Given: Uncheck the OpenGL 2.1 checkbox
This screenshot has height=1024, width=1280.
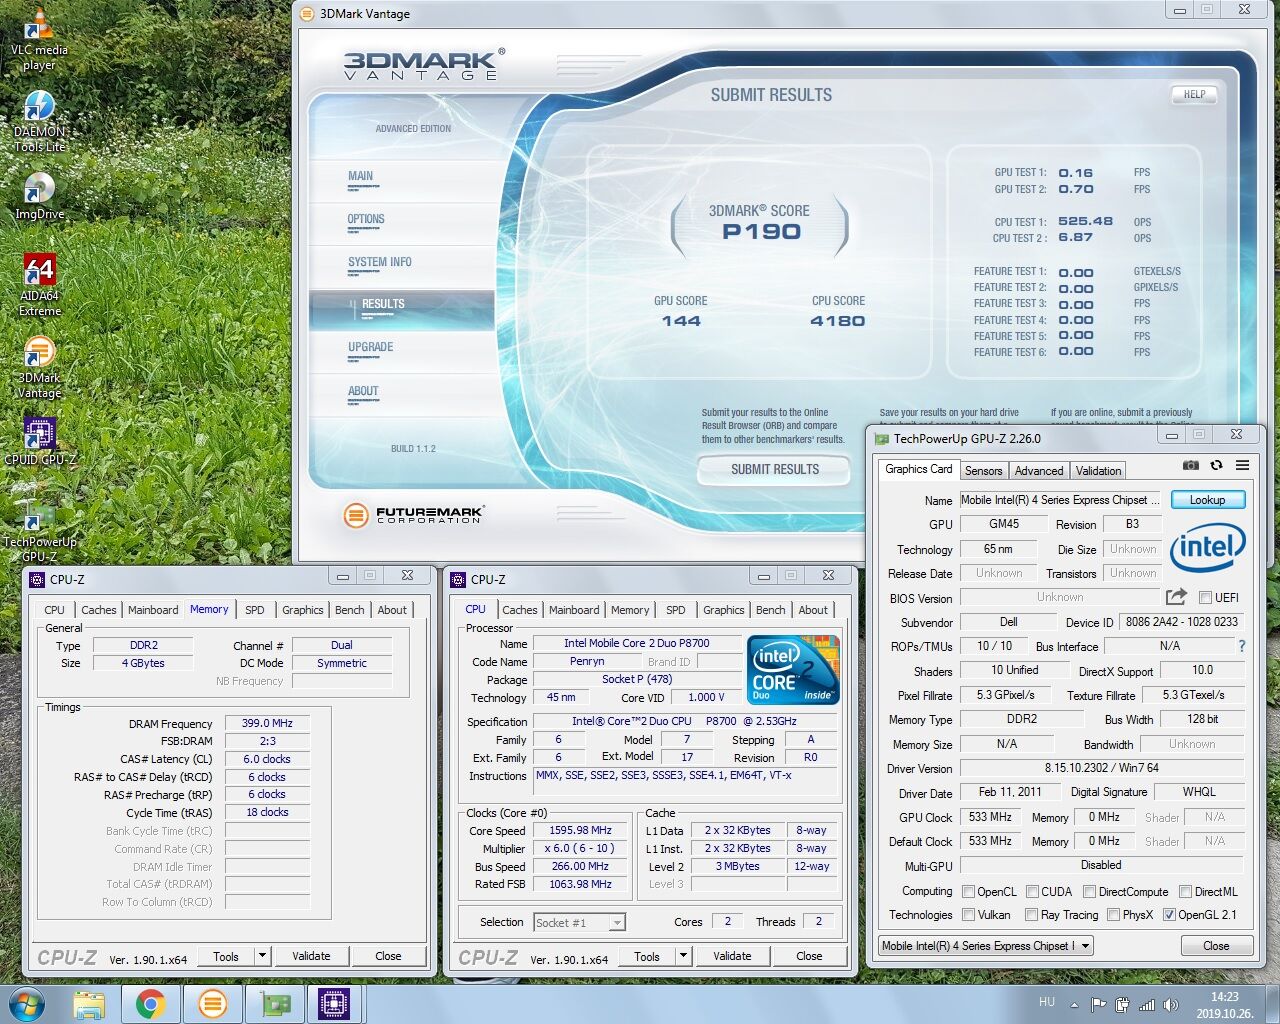Looking at the screenshot, I should click(x=1169, y=915).
